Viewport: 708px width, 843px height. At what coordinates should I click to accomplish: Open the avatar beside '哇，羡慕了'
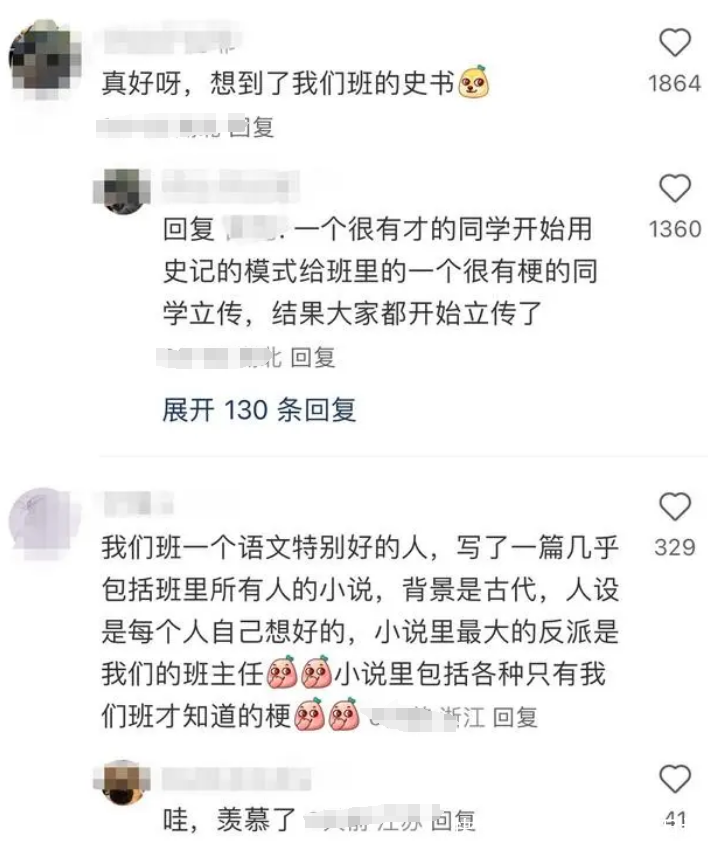[x=124, y=782]
